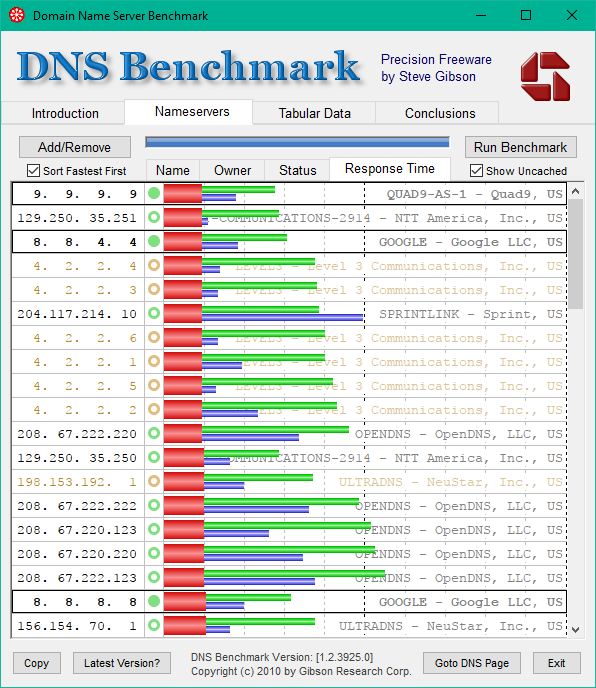596x688 pixels.
Task: Check for updates via Latest Version?
Action: point(122,663)
